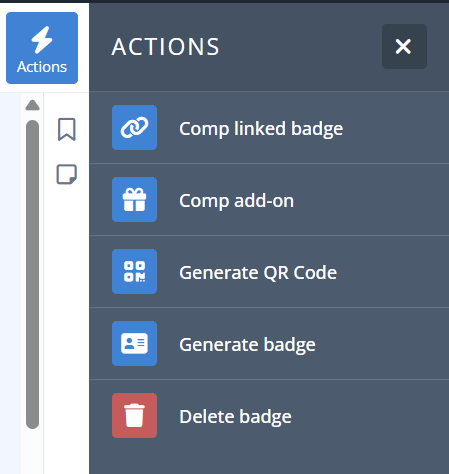
Task: Click the ID card Generate badge icon
Action: (134, 344)
